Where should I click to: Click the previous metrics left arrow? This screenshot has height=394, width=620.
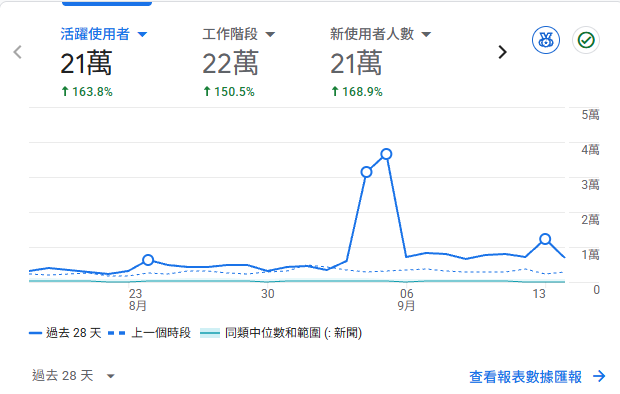pyautogui.click(x=17, y=52)
